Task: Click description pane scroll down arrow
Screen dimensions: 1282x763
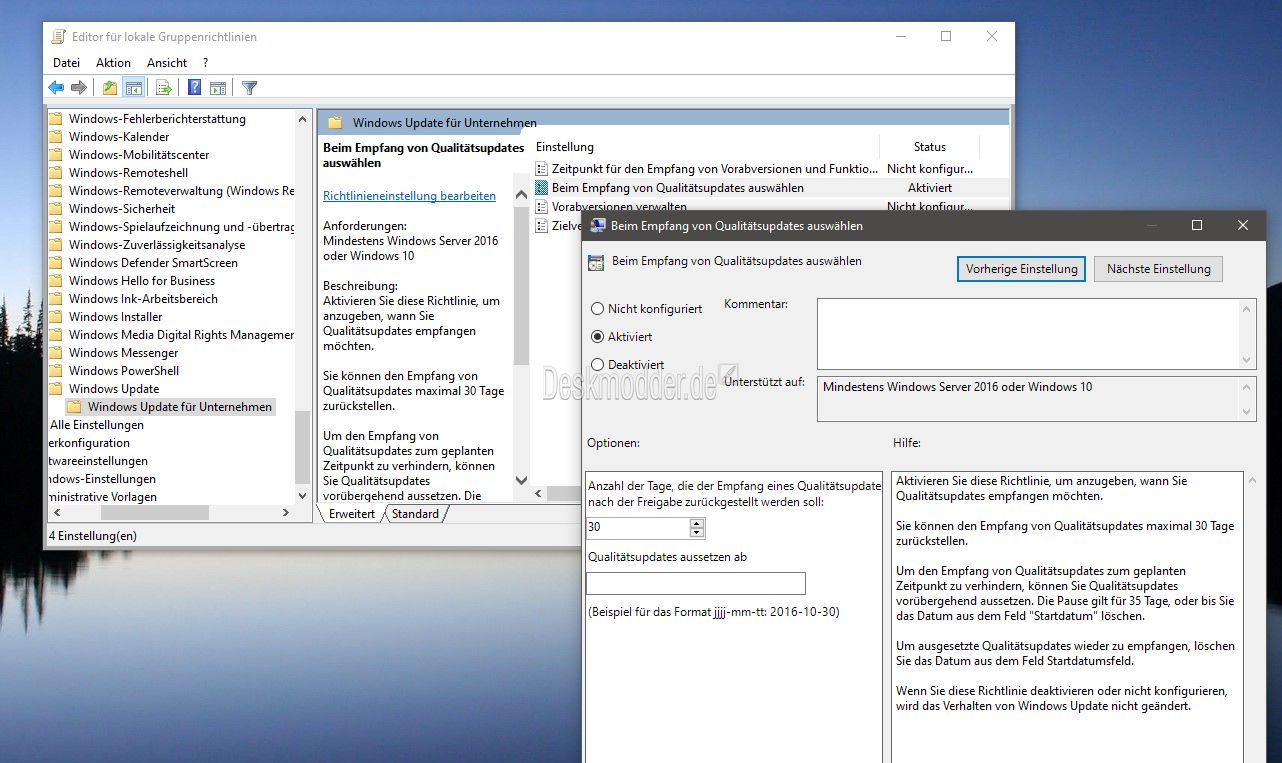Action: tap(521, 481)
